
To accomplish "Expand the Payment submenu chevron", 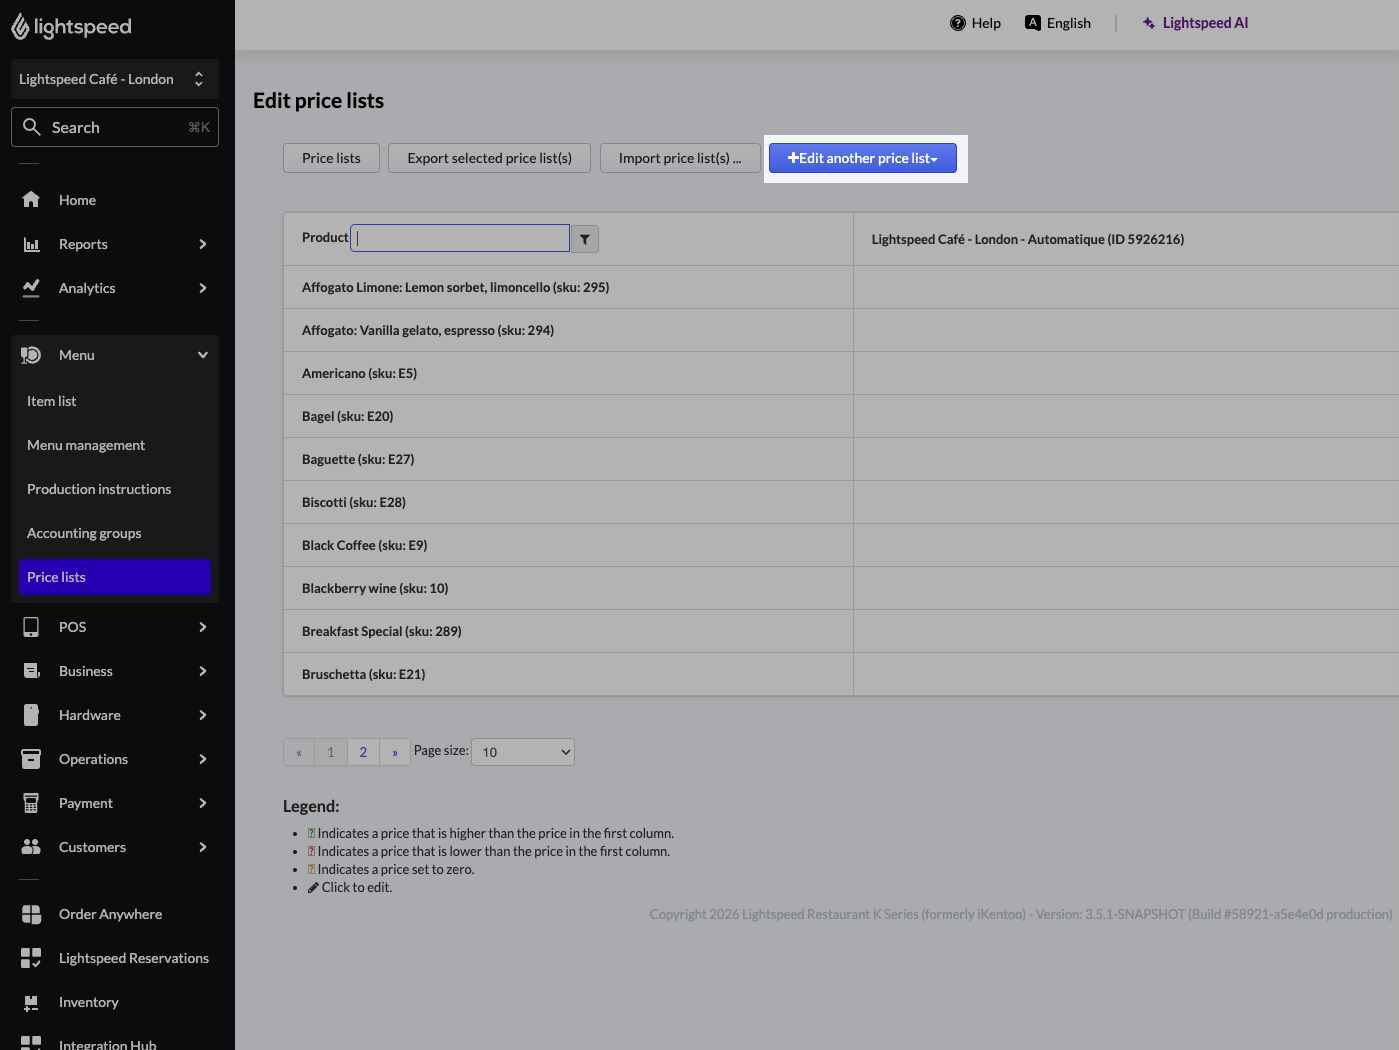I will [x=203, y=803].
